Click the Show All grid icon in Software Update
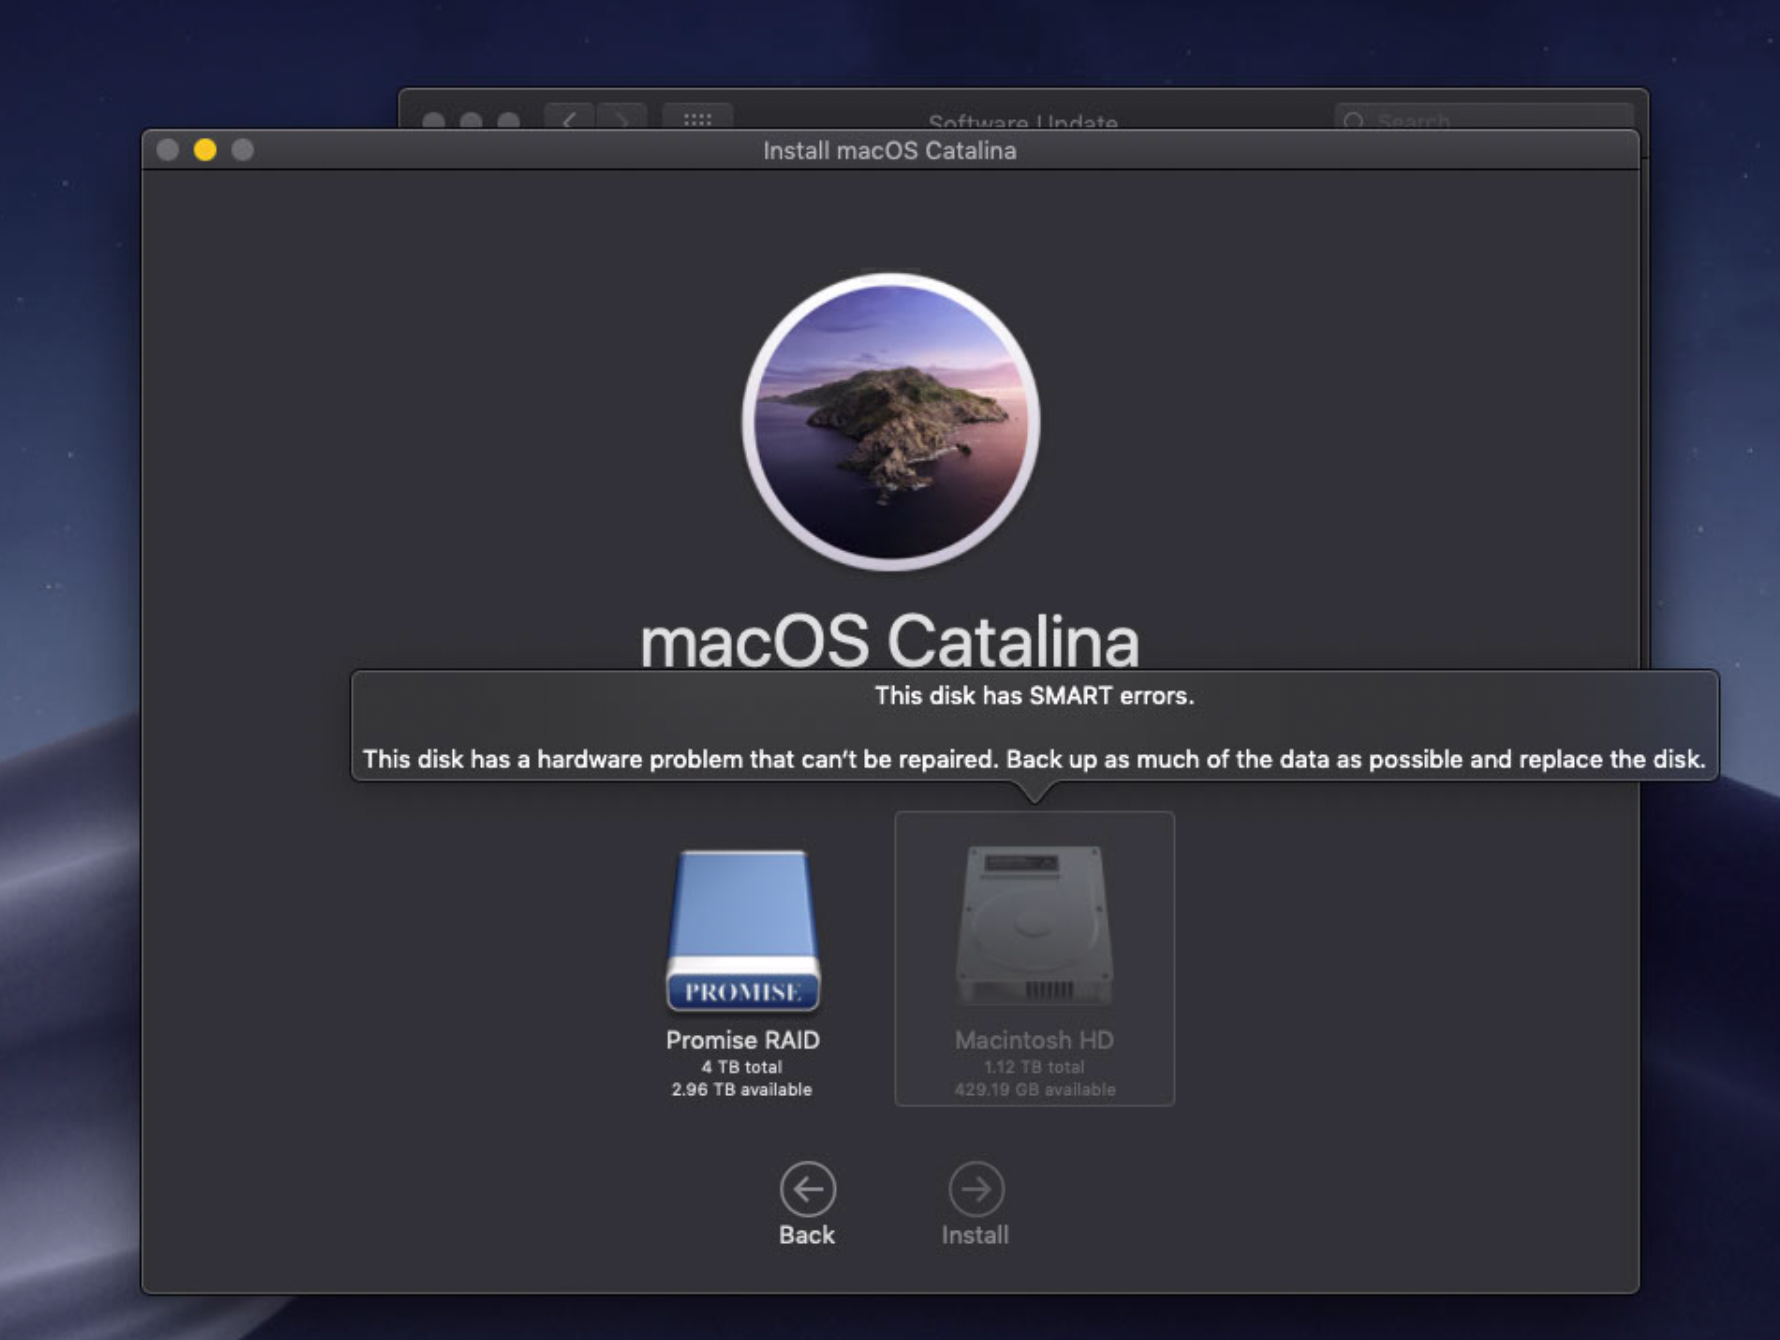The image size is (1780, 1340). 697,120
